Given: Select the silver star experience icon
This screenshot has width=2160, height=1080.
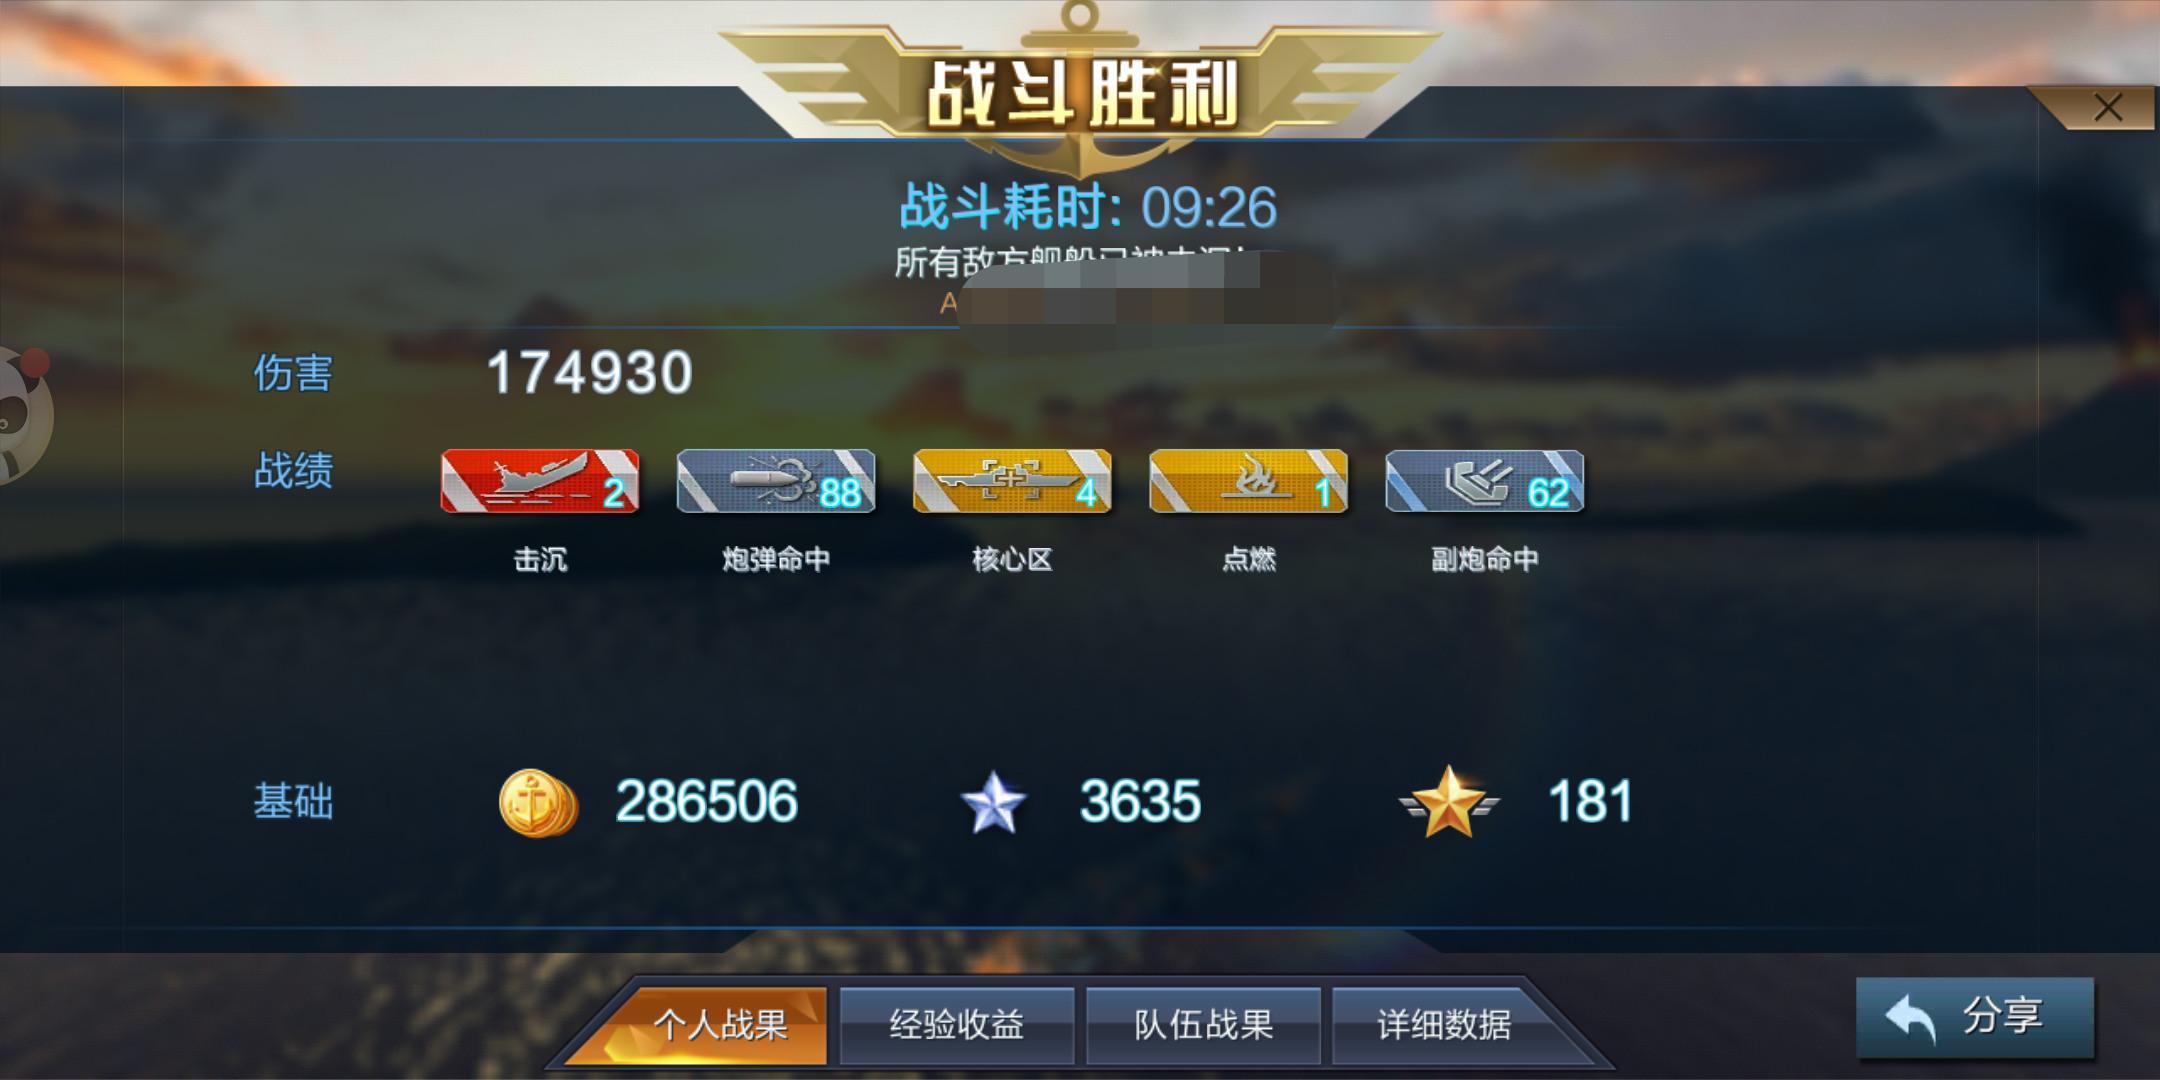Looking at the screenshot, I should pyautogui.click(x=993, y=802).
